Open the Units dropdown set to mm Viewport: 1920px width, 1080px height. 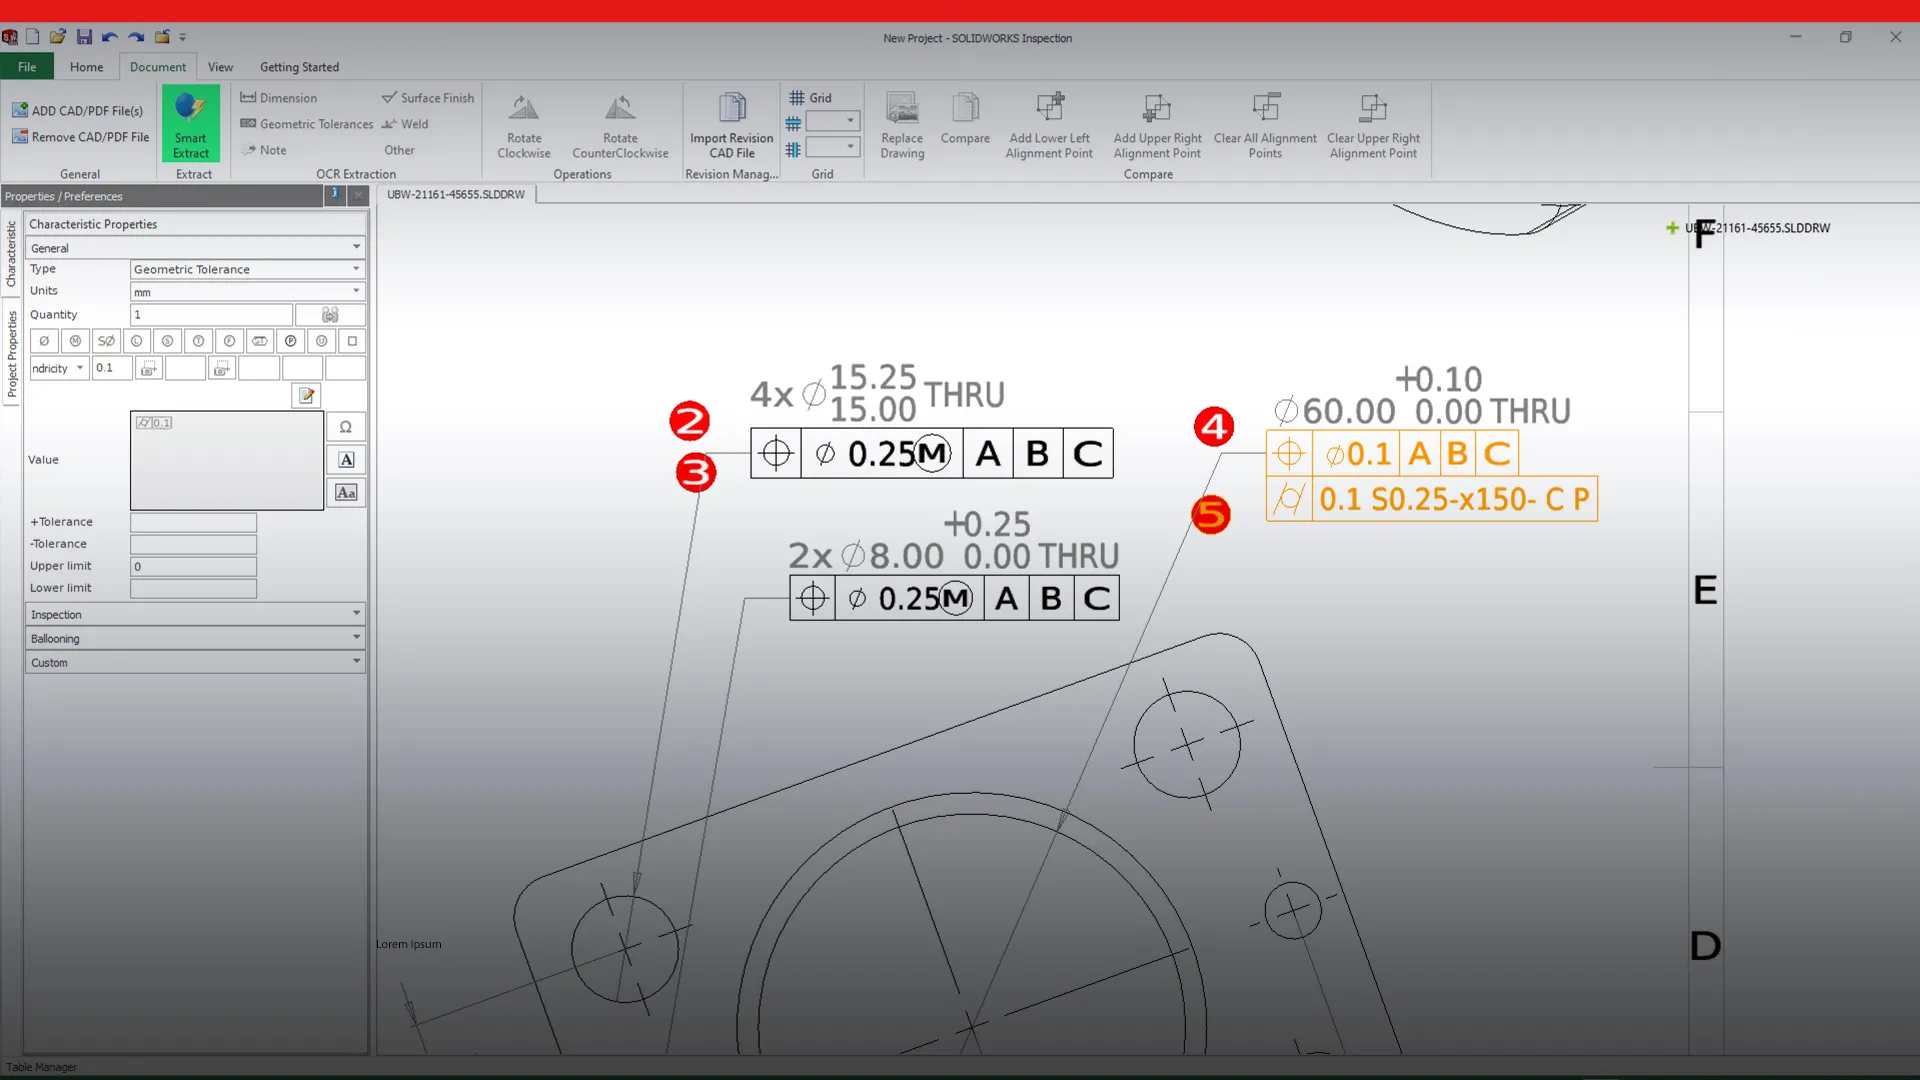tap(246, 291)
